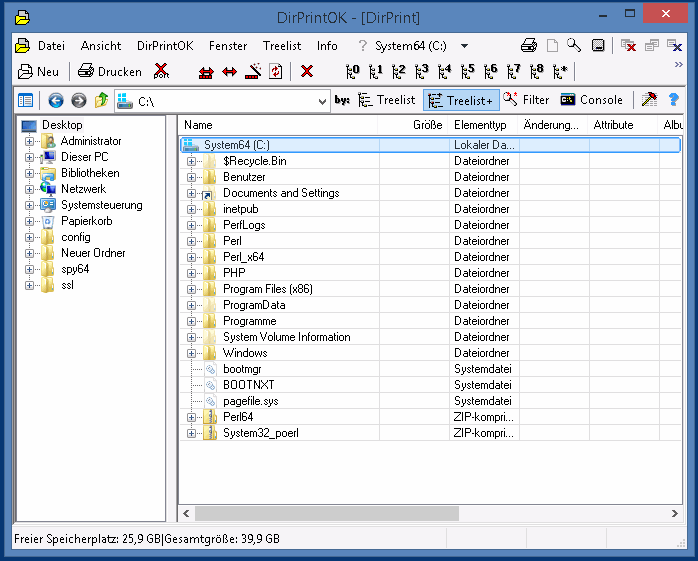Open the Filter option
698x561 pixels.
point(526,100)
